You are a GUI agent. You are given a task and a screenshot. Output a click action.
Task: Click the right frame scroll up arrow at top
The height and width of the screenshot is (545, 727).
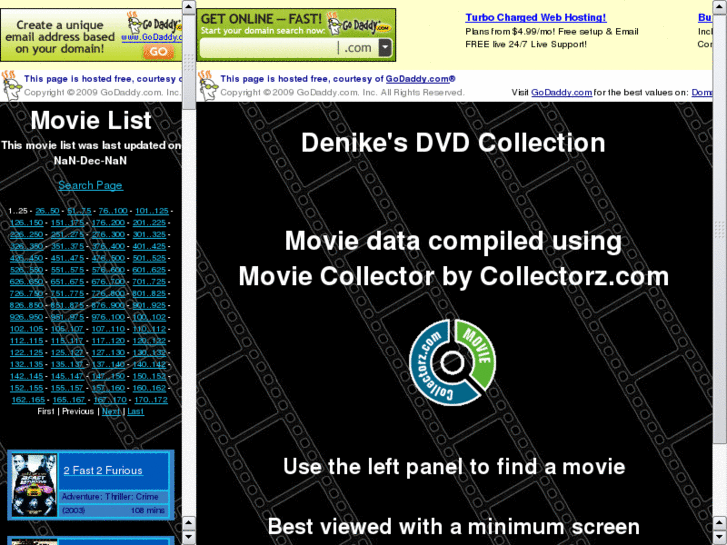(x=720, y=7)
